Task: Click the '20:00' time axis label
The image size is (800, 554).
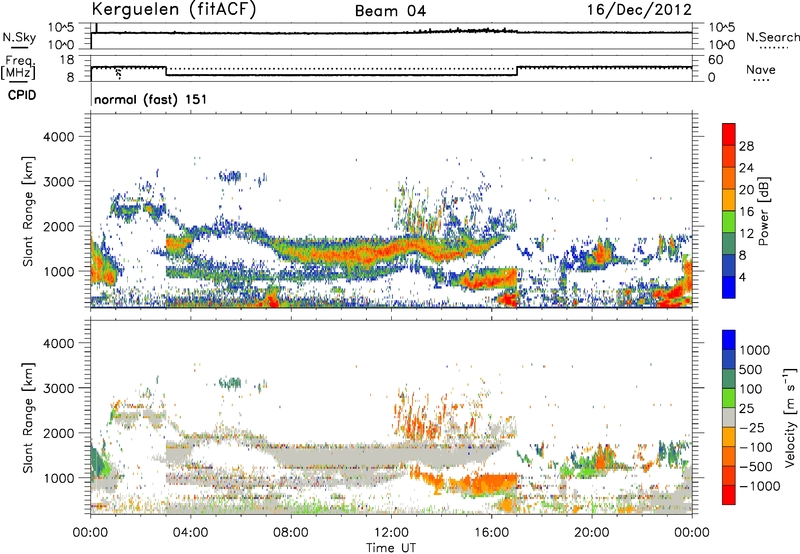Action: (x=591, y=533)
